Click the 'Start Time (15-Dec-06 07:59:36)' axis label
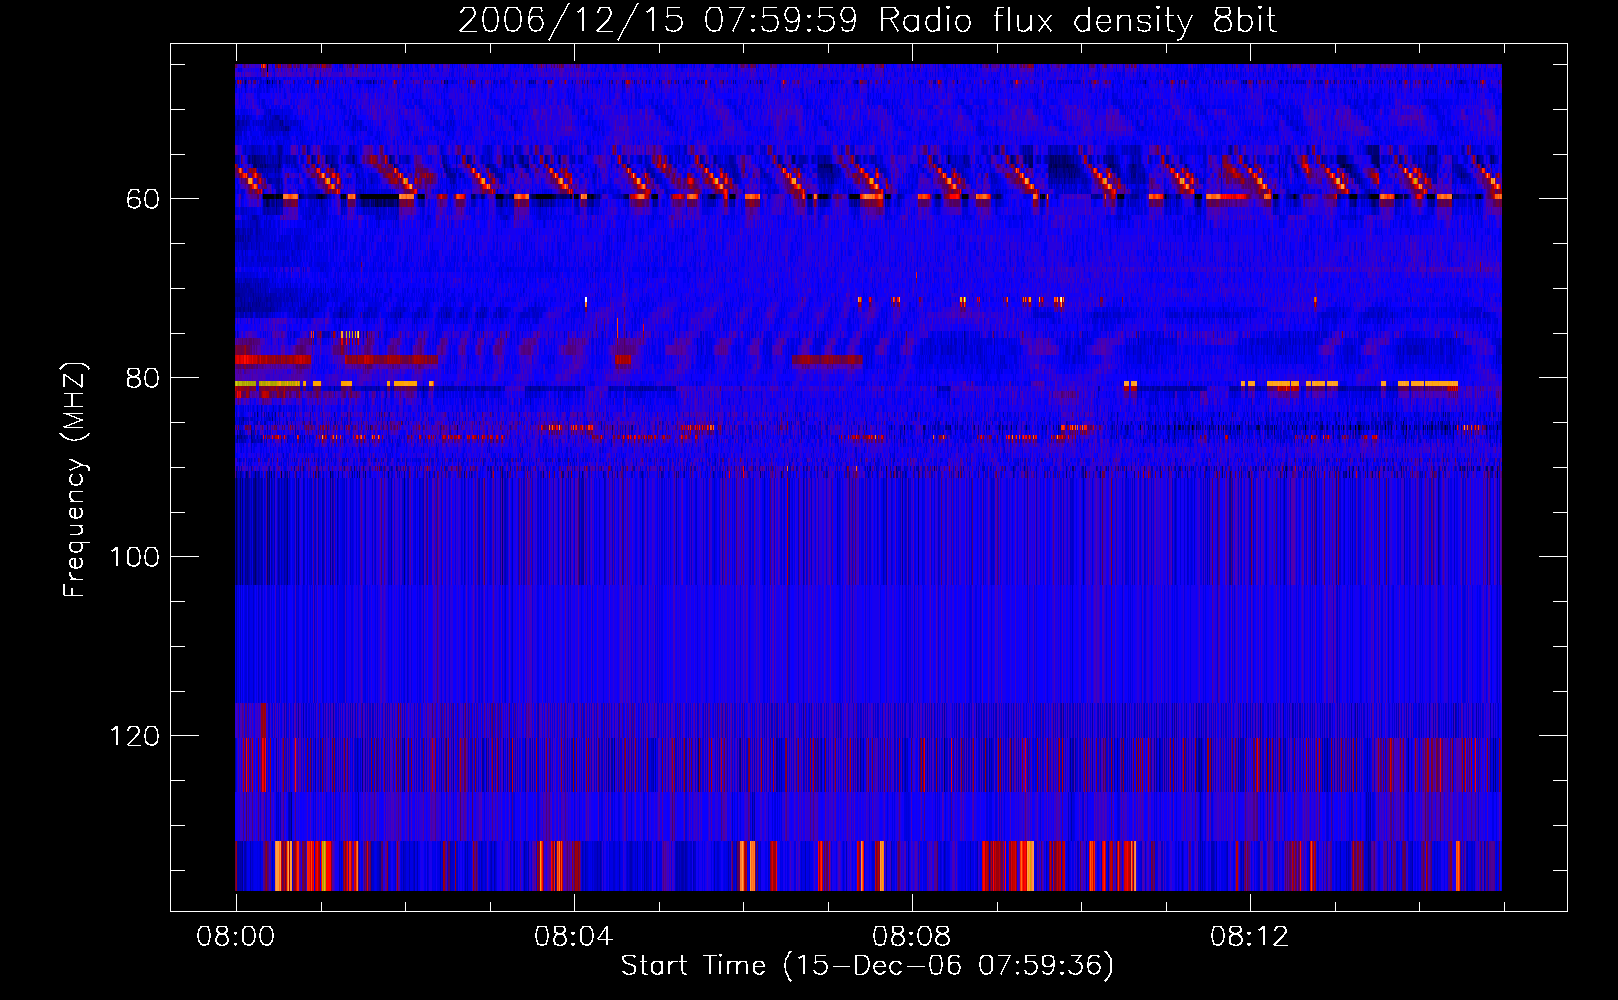1618x1000 pixels. click(x=867, y=966)
